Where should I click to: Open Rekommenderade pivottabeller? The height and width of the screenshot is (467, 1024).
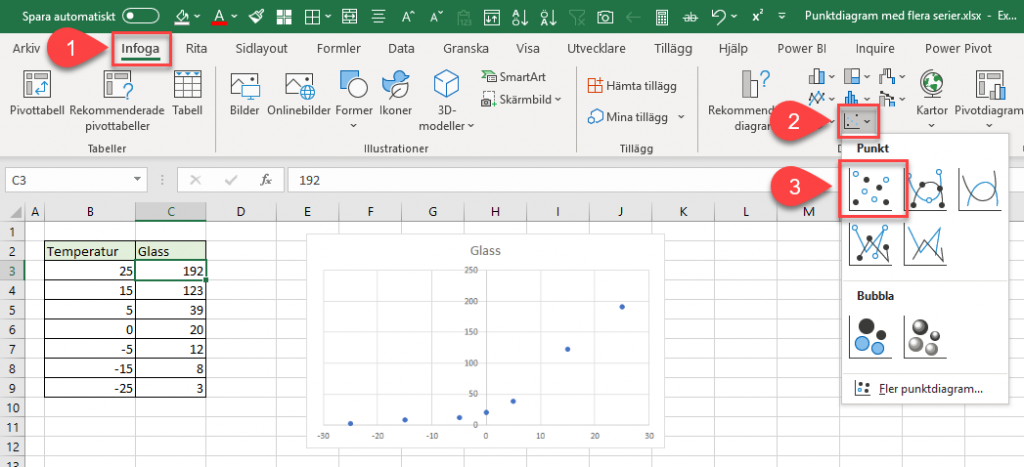pyautogui.click(x=119, y=101)
